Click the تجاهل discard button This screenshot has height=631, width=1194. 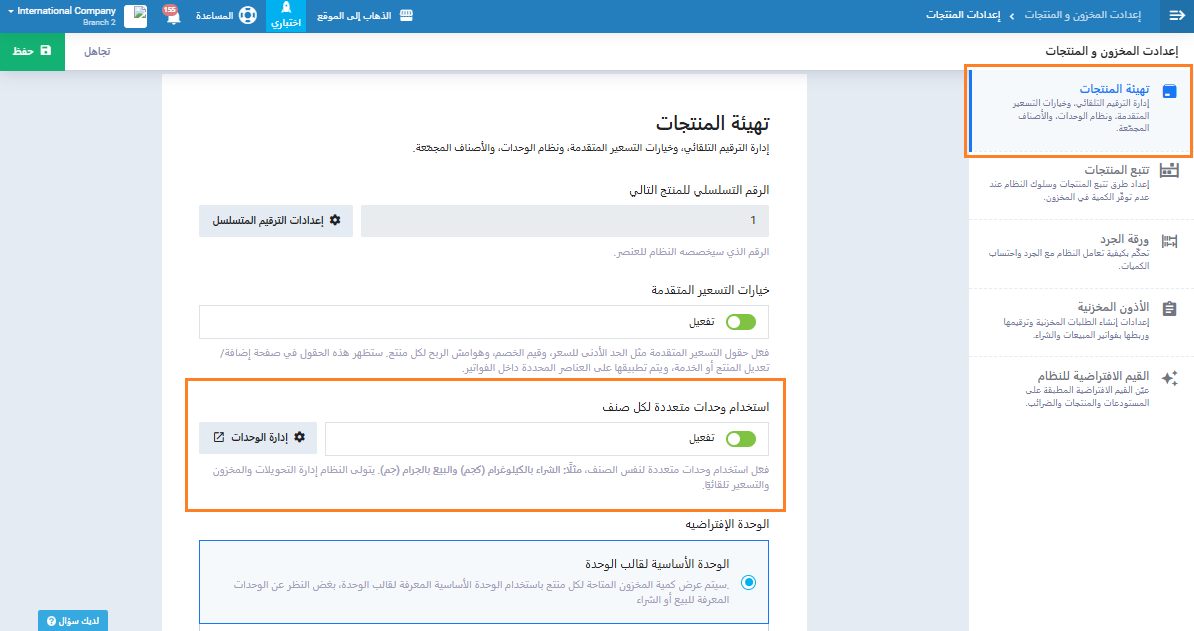(x=97, y=50)
